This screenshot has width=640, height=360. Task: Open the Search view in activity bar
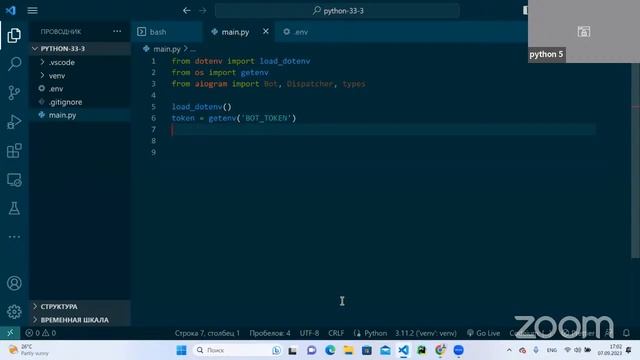click(14, 64)
